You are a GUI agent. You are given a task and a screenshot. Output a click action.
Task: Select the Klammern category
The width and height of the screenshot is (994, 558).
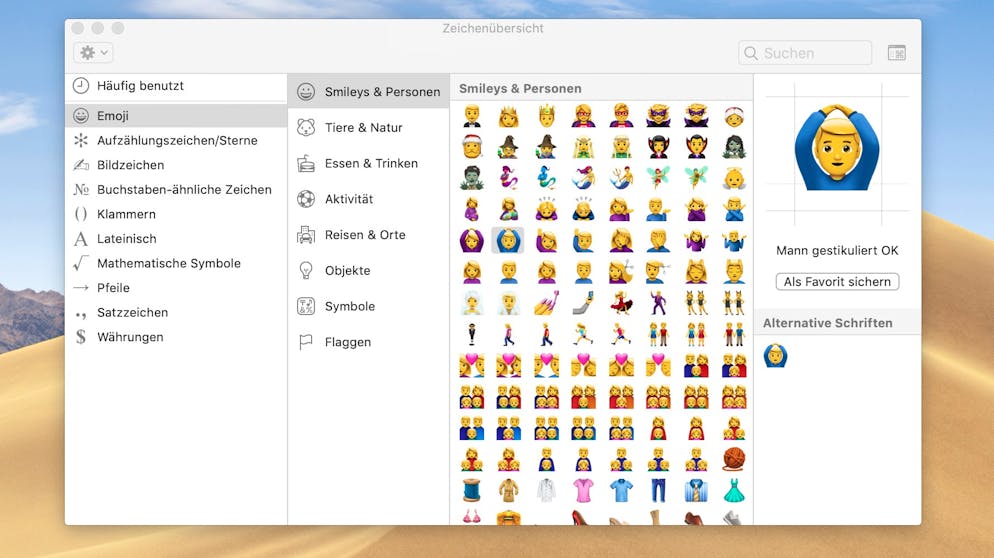[x=176, y=214]
